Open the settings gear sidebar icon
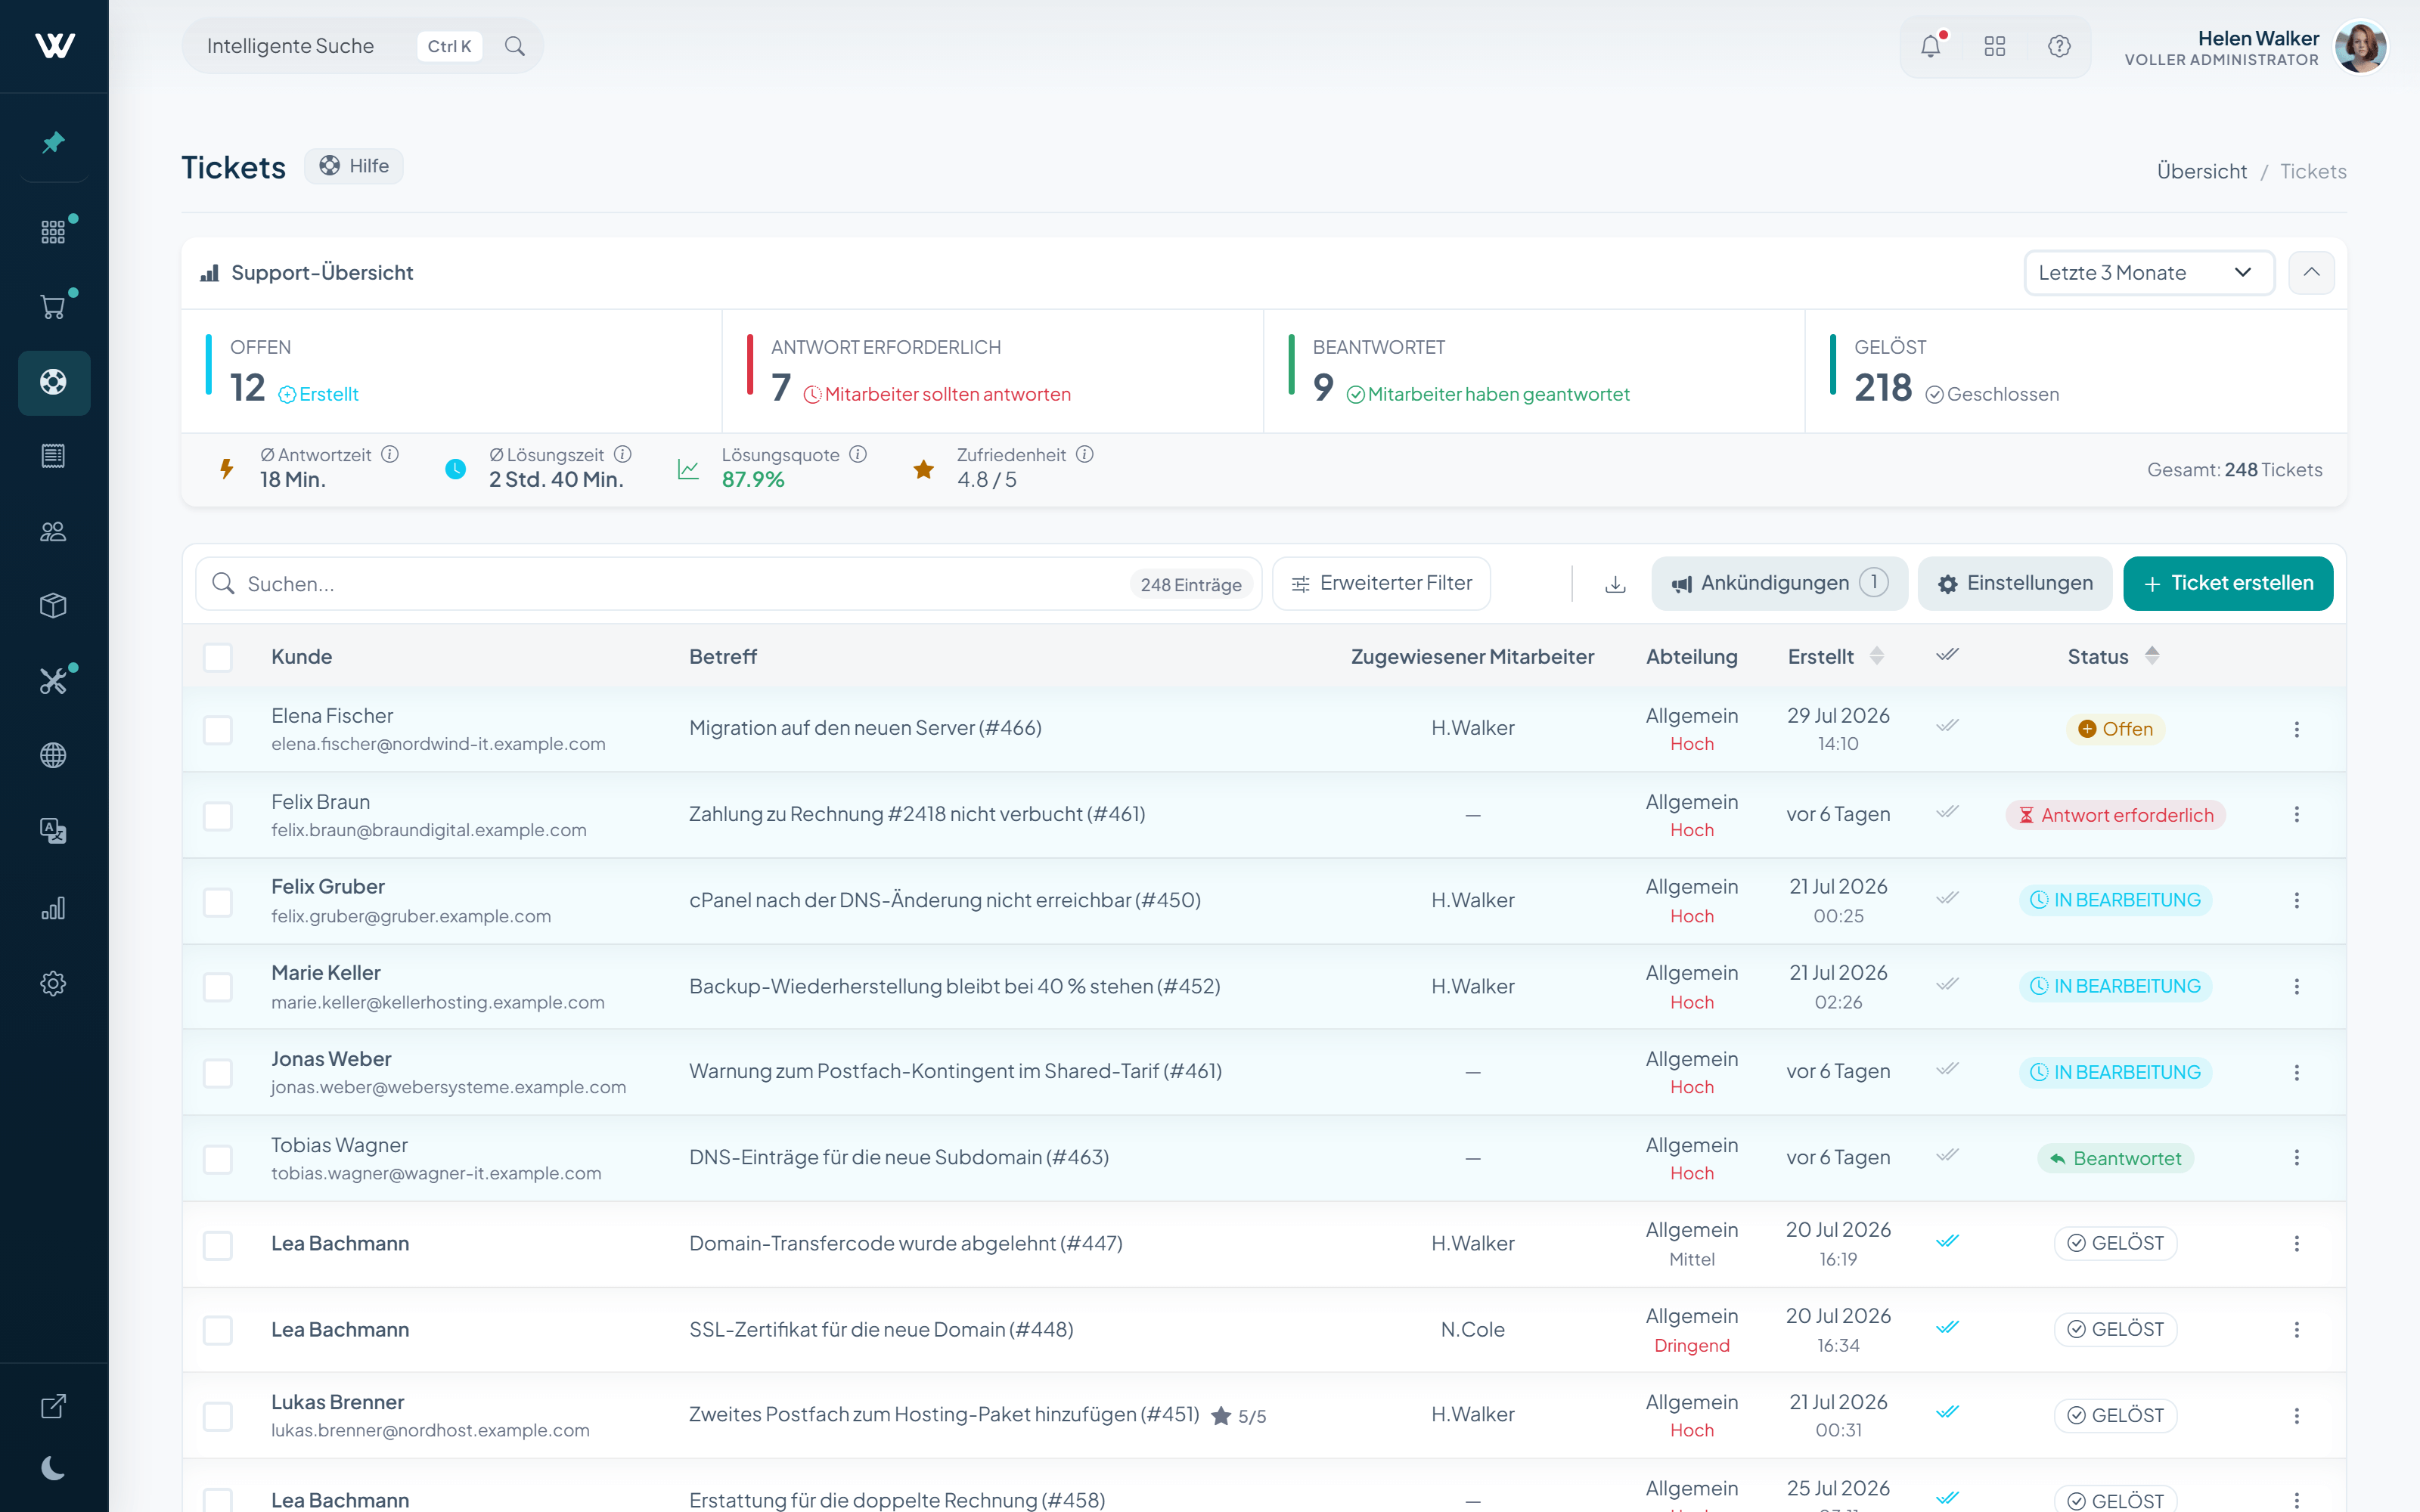Viewport: 2420px width, 1512px height. 54,983
